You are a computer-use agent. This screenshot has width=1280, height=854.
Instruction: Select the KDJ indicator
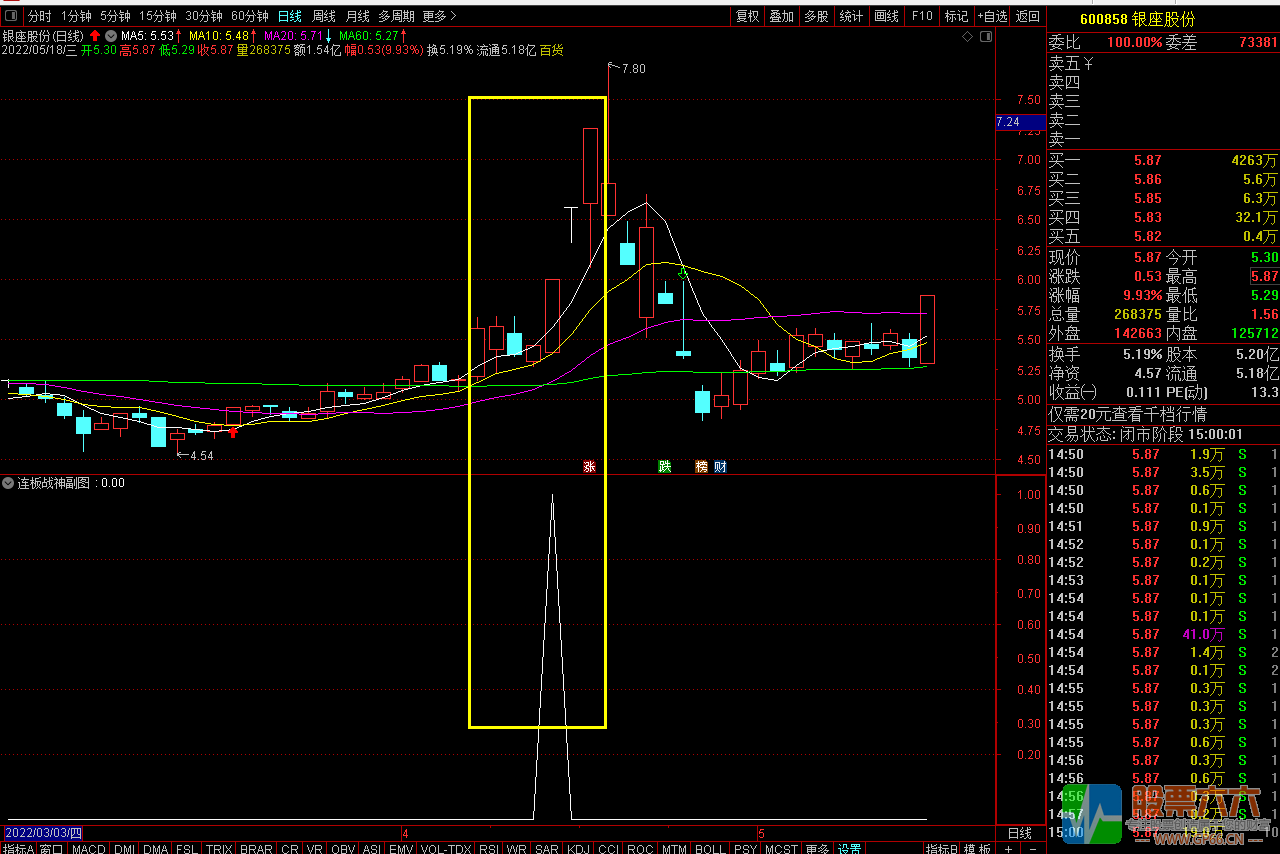579,848
